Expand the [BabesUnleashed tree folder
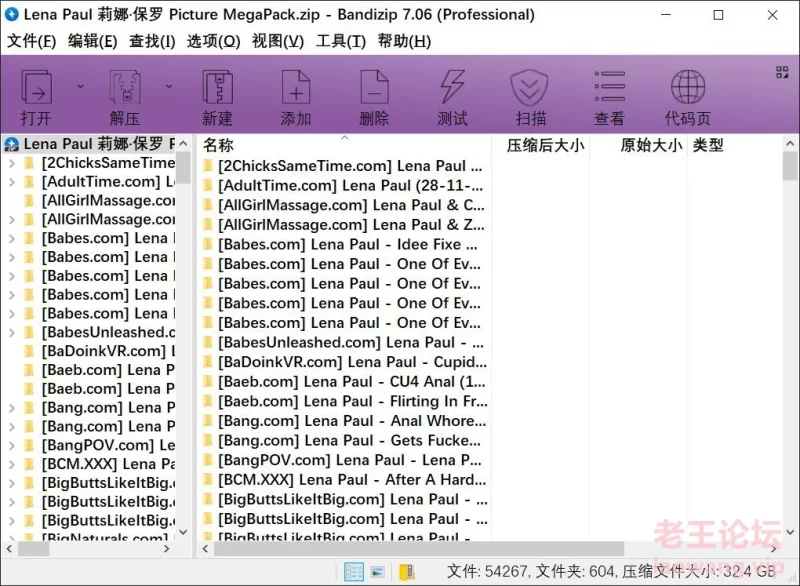Screen dimensions: 800x586 pos(12,333)
